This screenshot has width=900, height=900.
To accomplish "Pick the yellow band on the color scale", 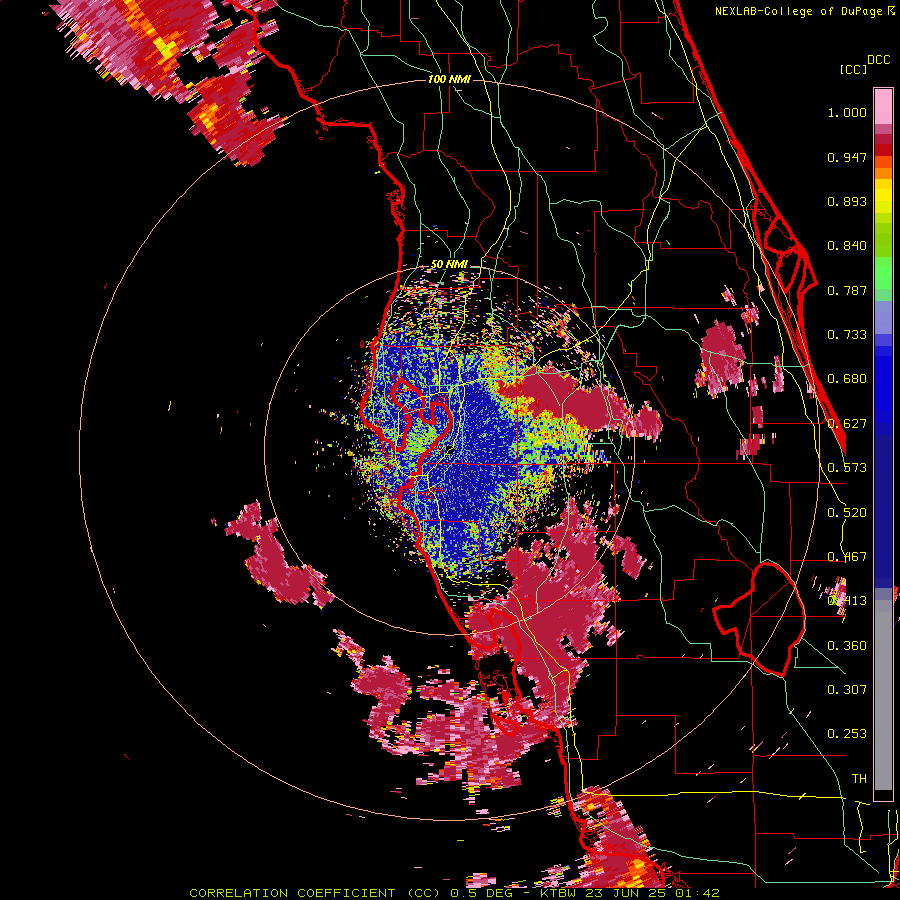I will click(x=883, y=197).
